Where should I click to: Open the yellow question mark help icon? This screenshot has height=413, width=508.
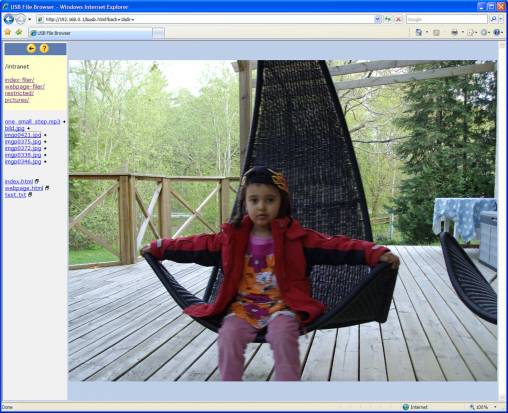click(44, 48)
